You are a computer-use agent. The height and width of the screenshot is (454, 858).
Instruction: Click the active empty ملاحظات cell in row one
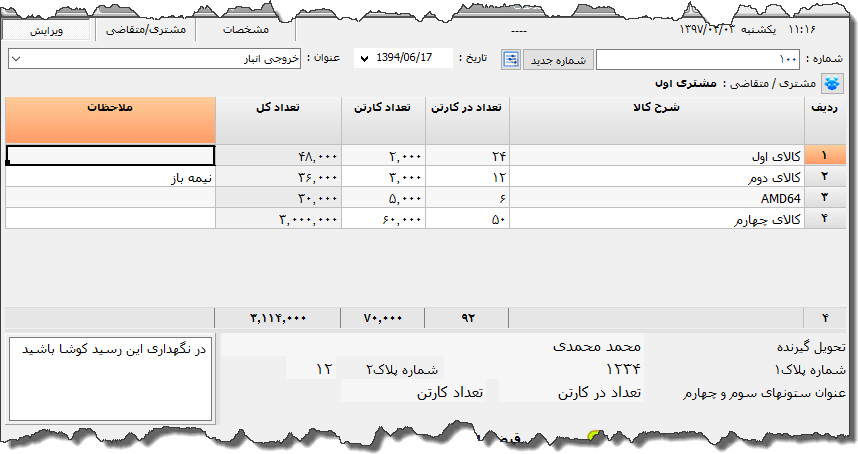(x=111, y=156)
